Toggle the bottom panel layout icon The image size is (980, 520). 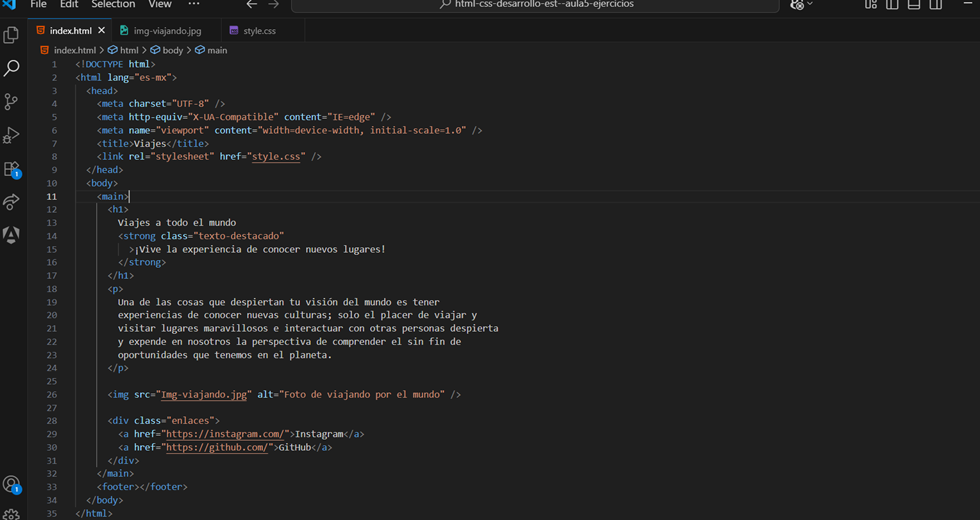[914, 4]
